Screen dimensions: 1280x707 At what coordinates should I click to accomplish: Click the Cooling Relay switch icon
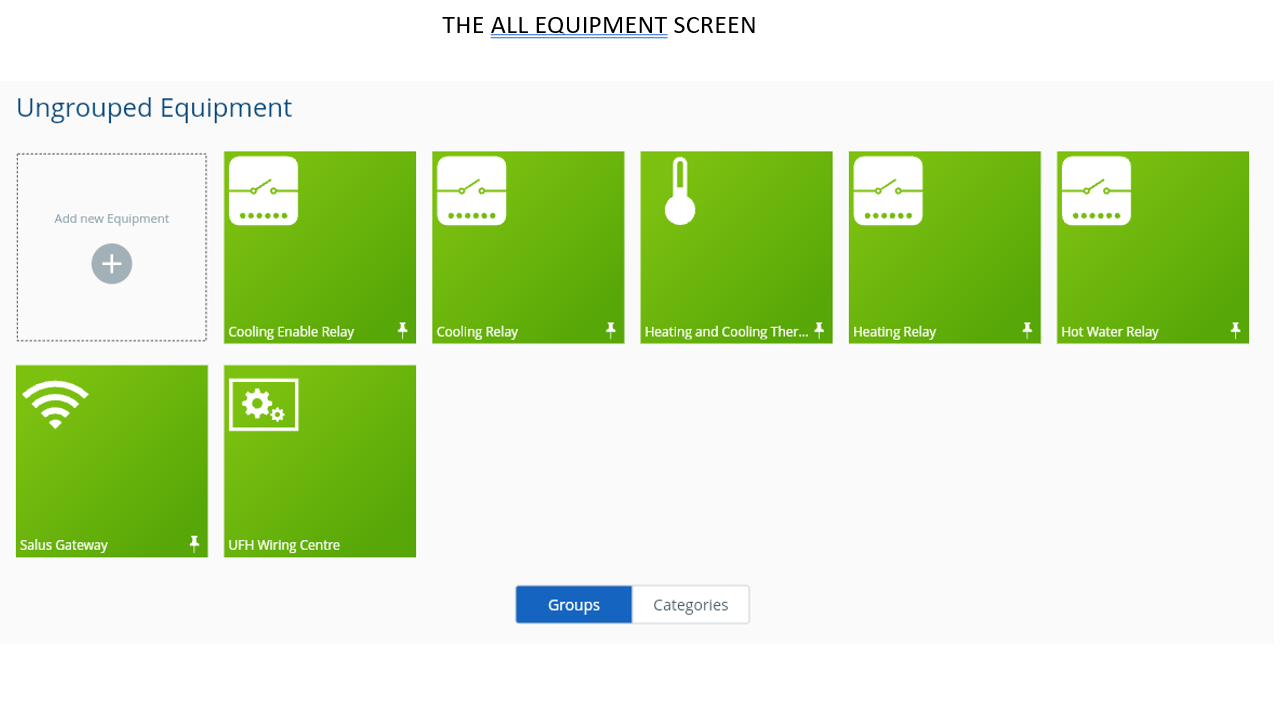tap(471, 191)
